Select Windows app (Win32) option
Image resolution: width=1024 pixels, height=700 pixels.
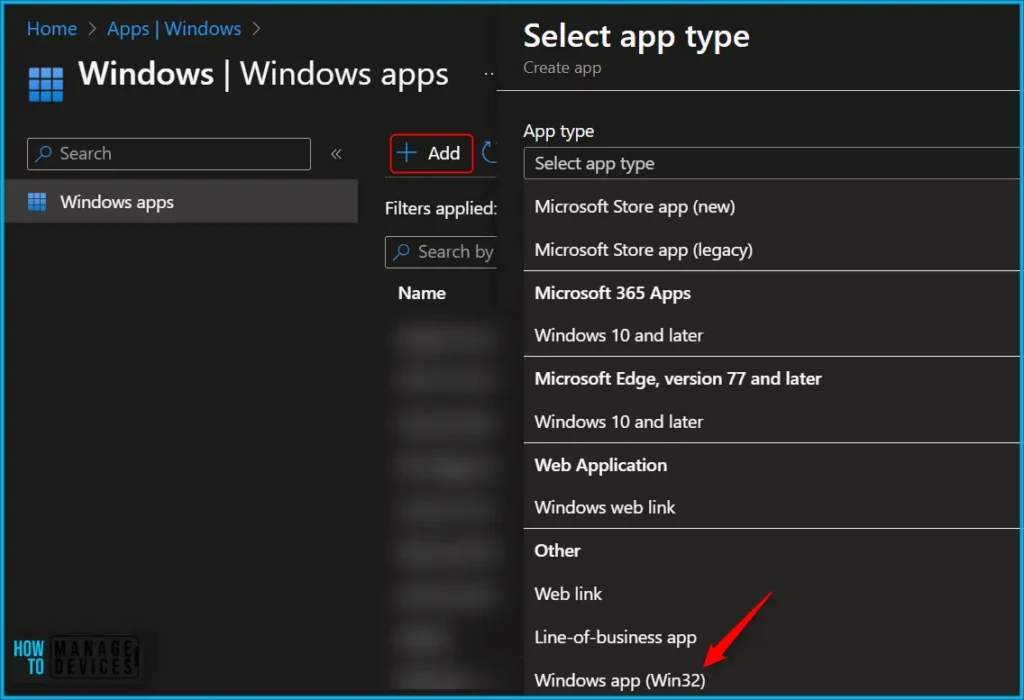pyautogui.click(x=620, y=680)
